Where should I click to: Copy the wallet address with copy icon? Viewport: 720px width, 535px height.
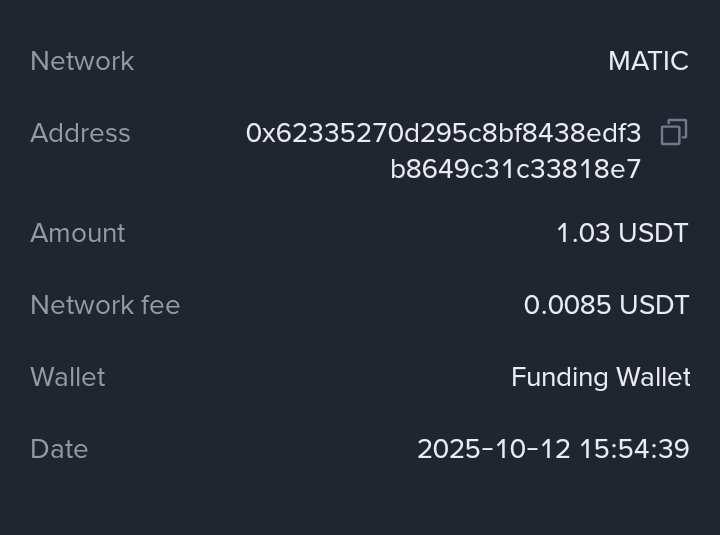tap(674, 132)
